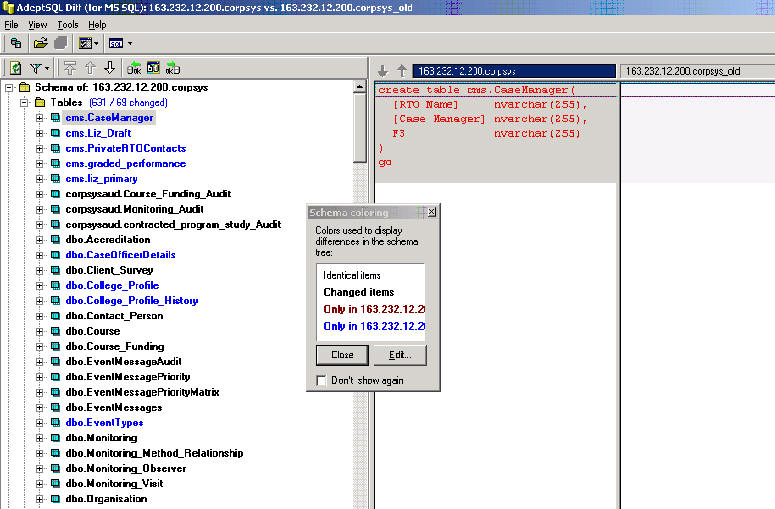Expand the dbo.Accreditation table node
This screenshot has width=775, height=509.
[40, 240]
